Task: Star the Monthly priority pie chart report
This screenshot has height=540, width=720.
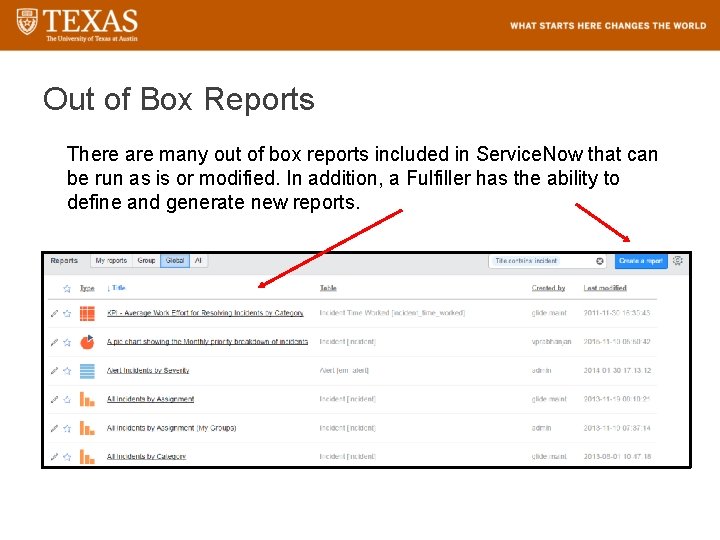Action: (x=67, y=343)
